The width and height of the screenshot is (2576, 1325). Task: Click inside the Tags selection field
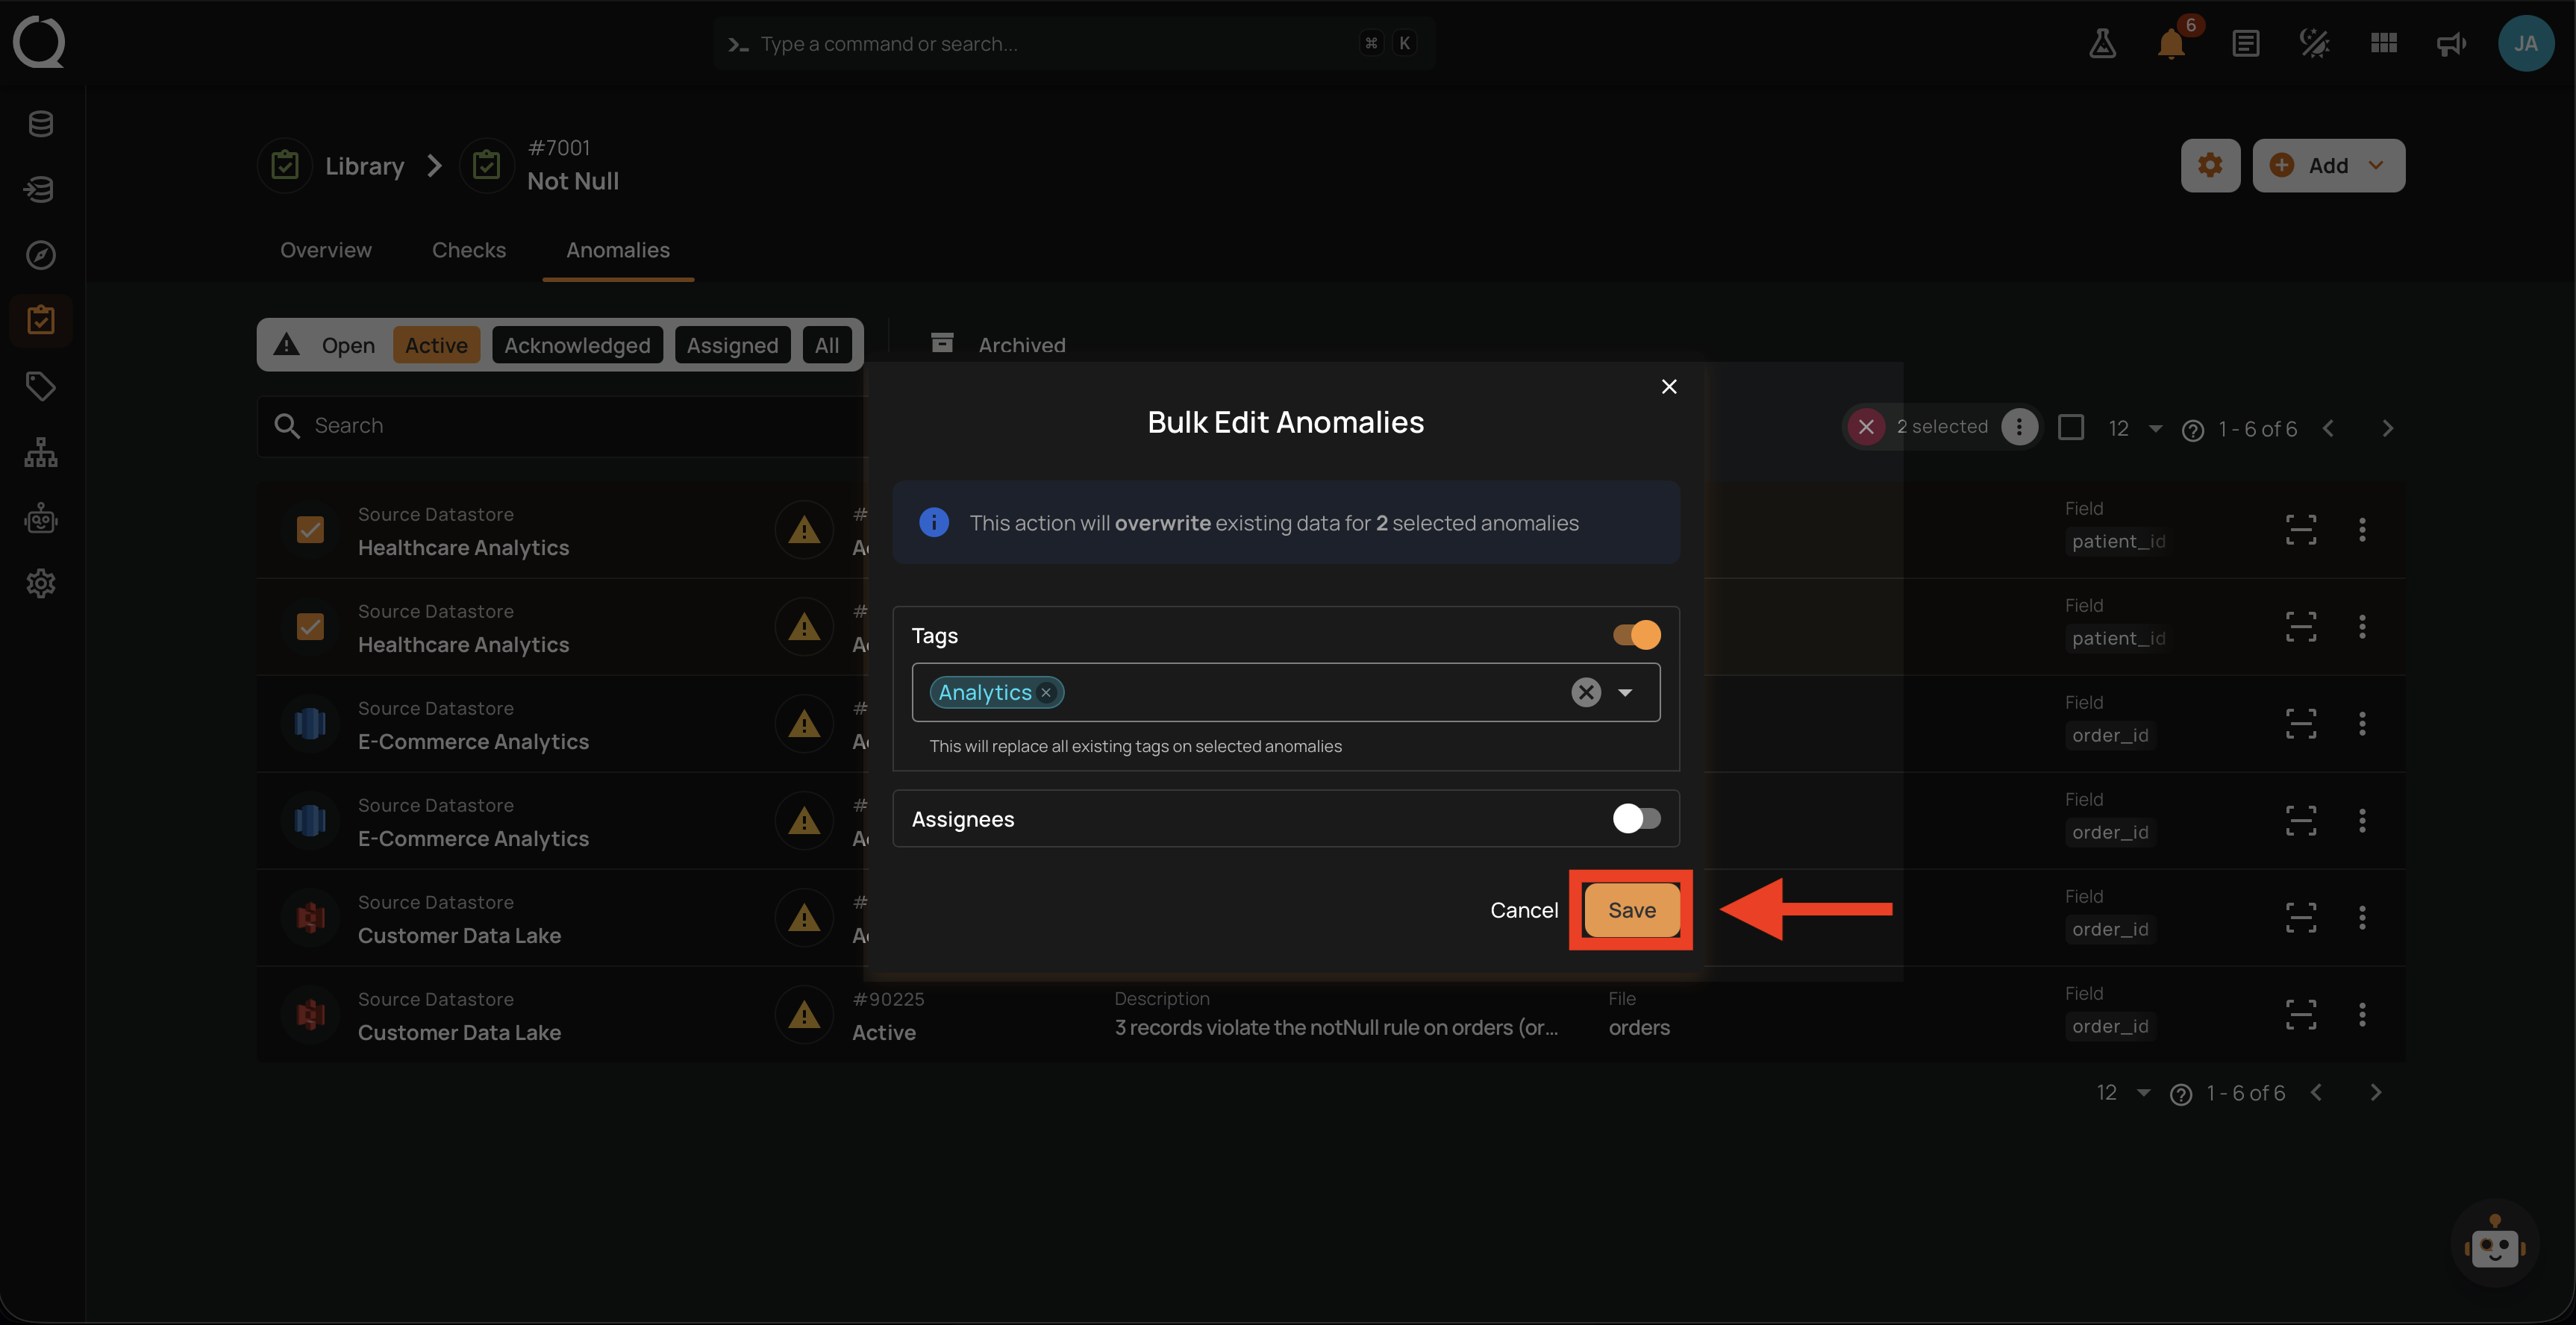click(1286, 692)
